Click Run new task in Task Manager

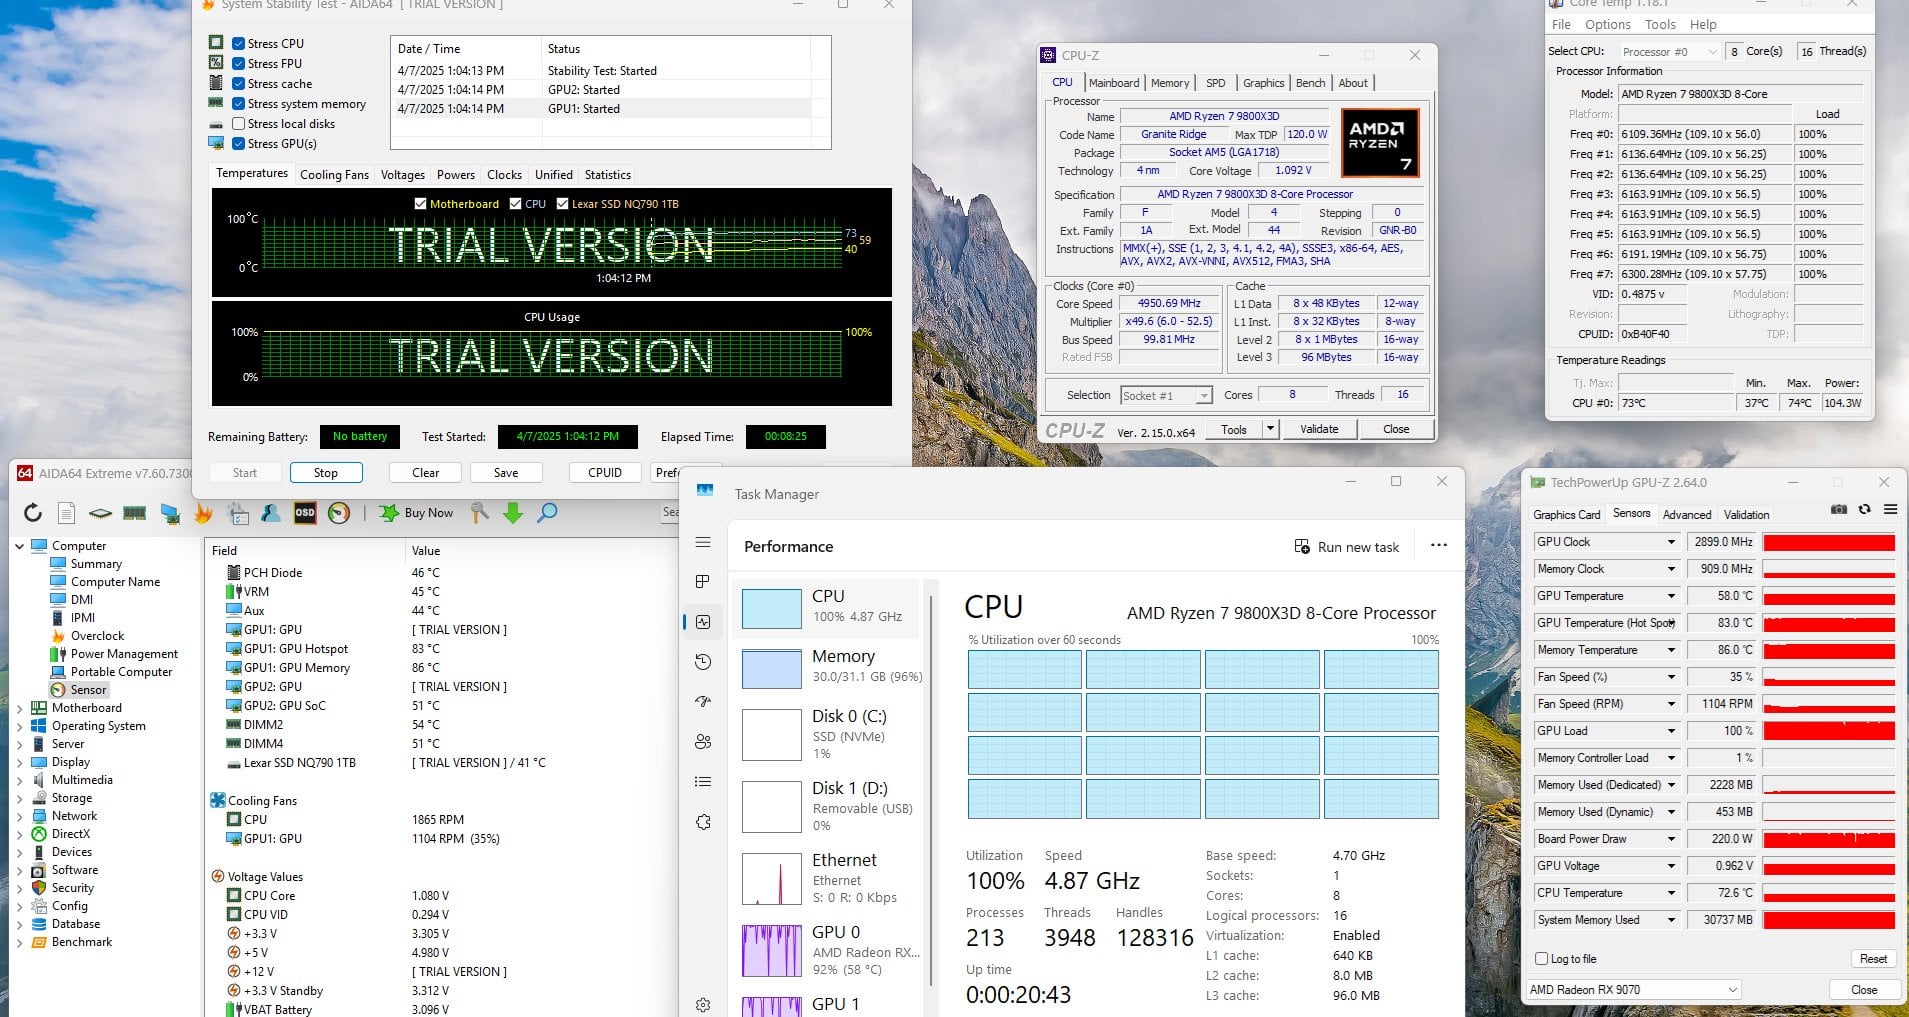click(1347, 547)
